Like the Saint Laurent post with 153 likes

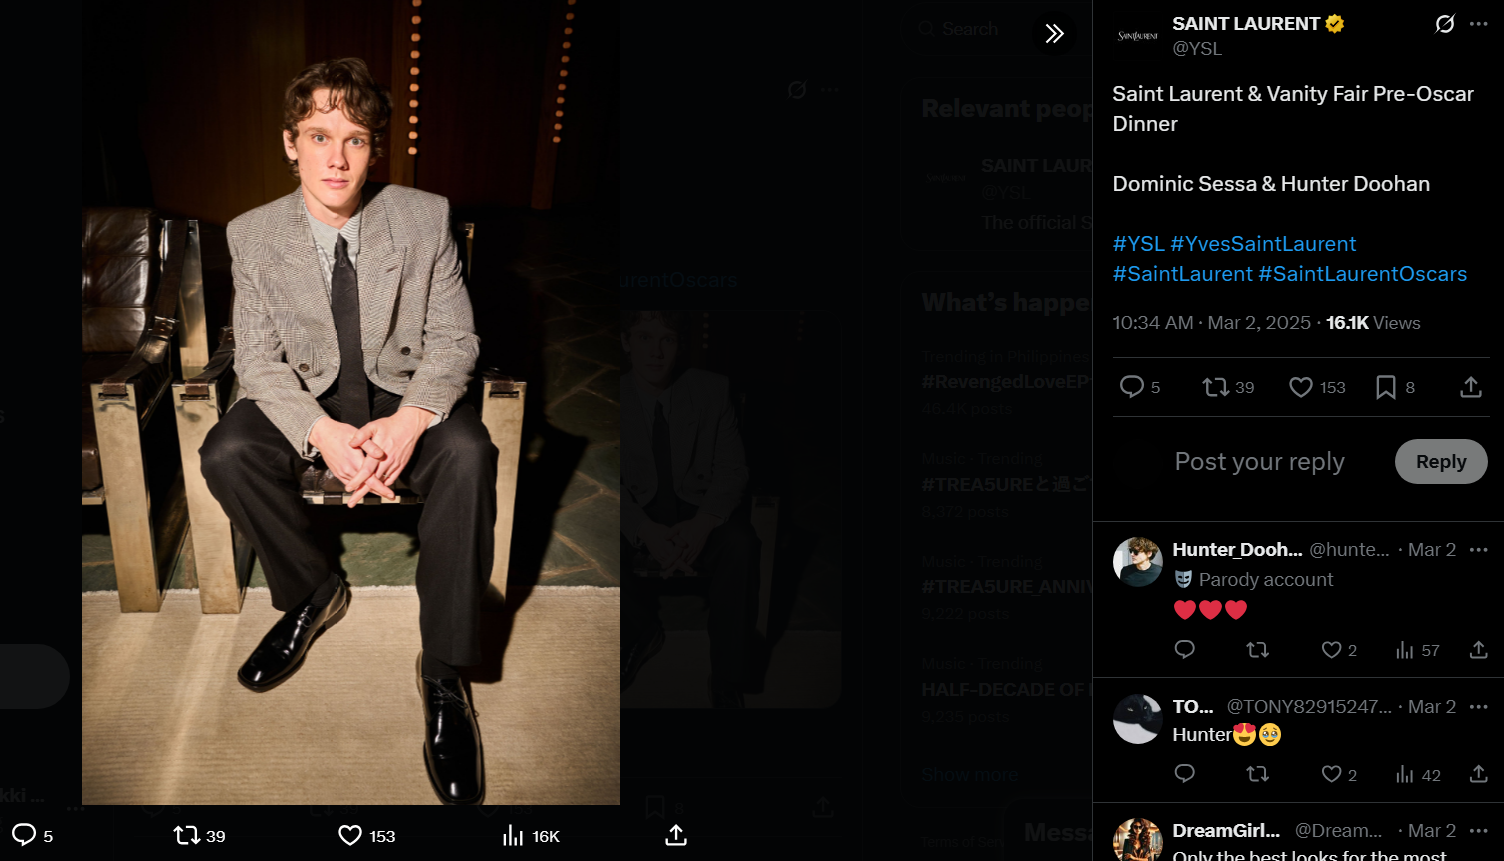[x=1301, y=387]
